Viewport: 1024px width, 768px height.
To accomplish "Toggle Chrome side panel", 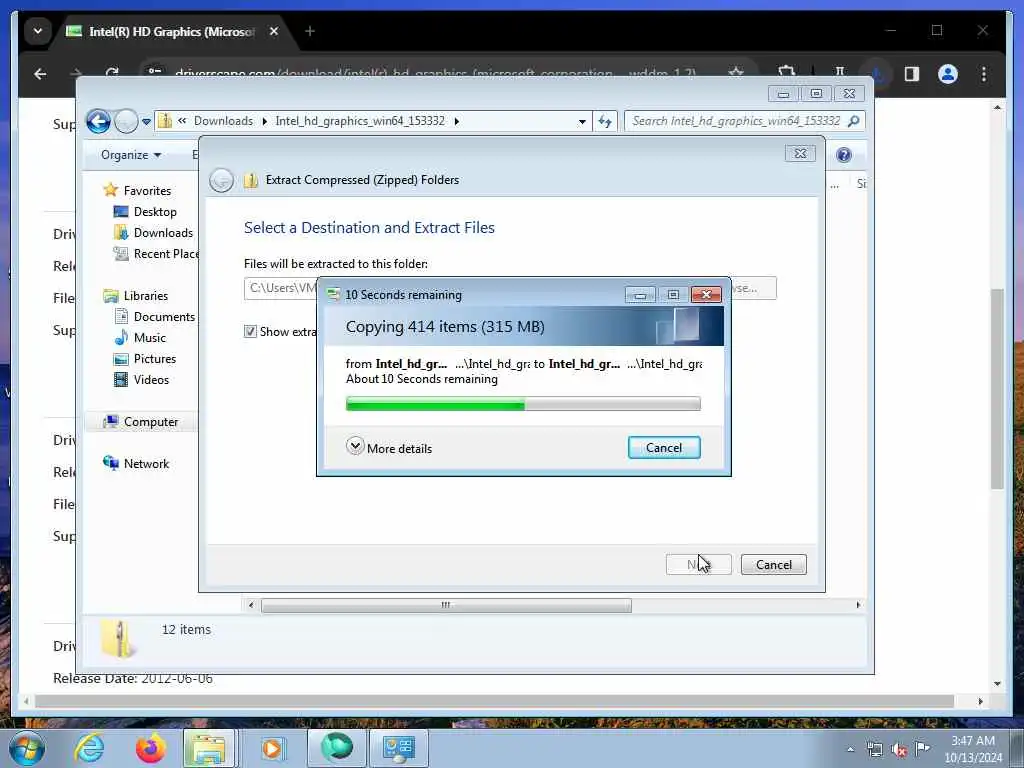I will coord(912,74).
